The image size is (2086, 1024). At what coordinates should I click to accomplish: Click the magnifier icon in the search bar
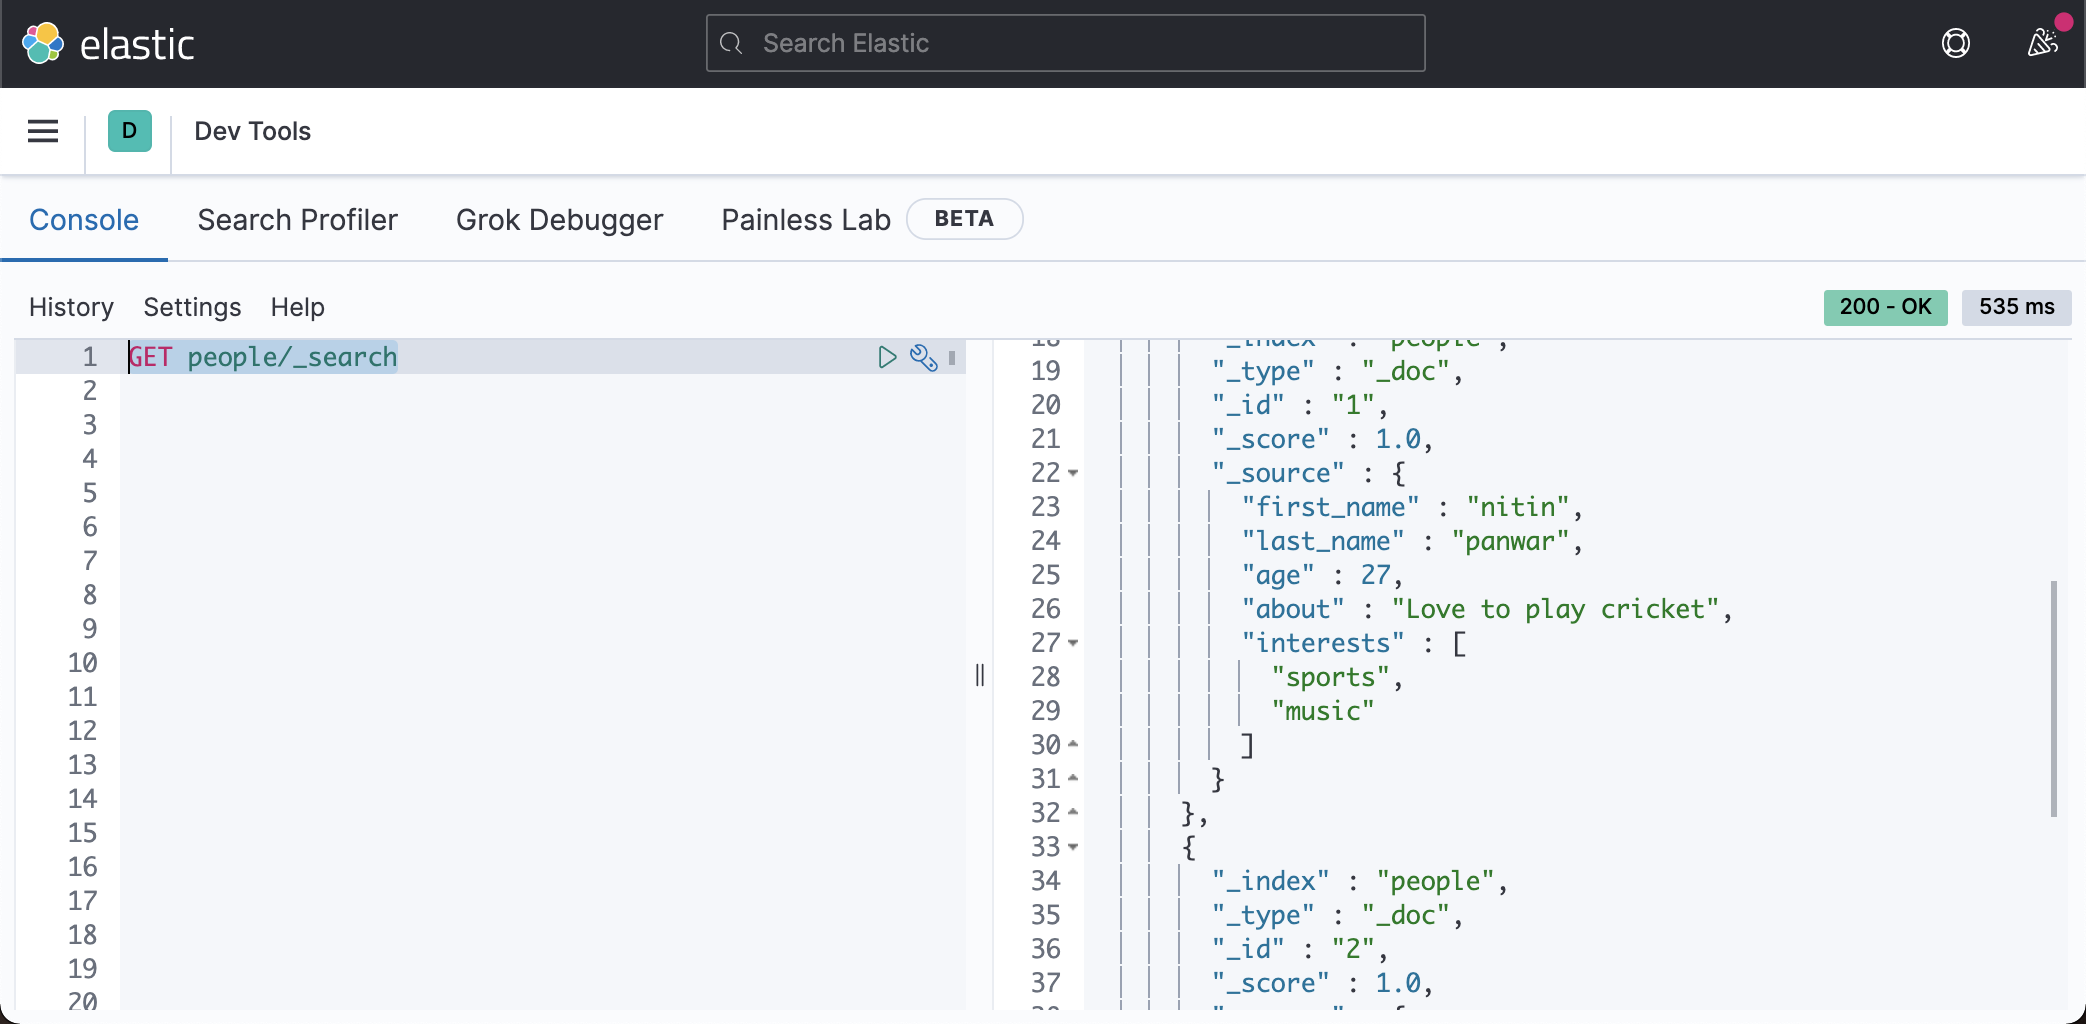pos(732,43)
